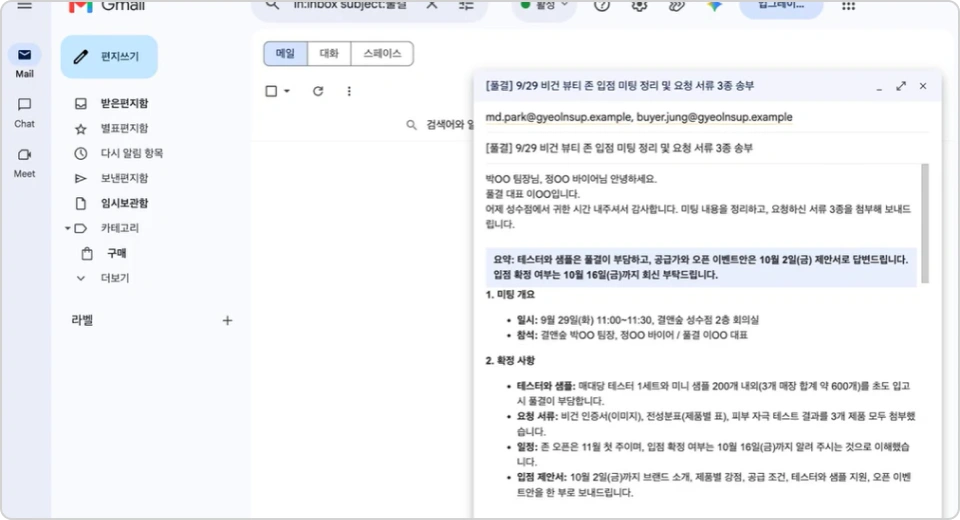Viewport: 960px width, 520px height.
Task: Click the recipients field in compose window
Action: point(707,117)
